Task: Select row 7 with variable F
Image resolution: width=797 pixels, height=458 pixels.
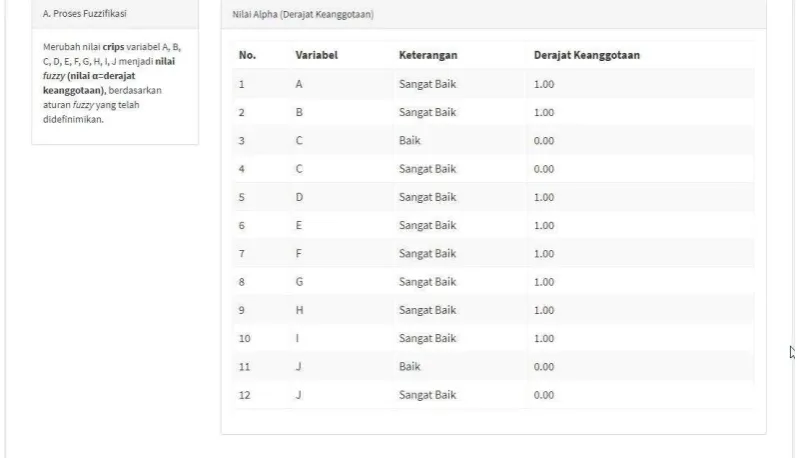Action: pyautogui.click(x=493, y=254)
